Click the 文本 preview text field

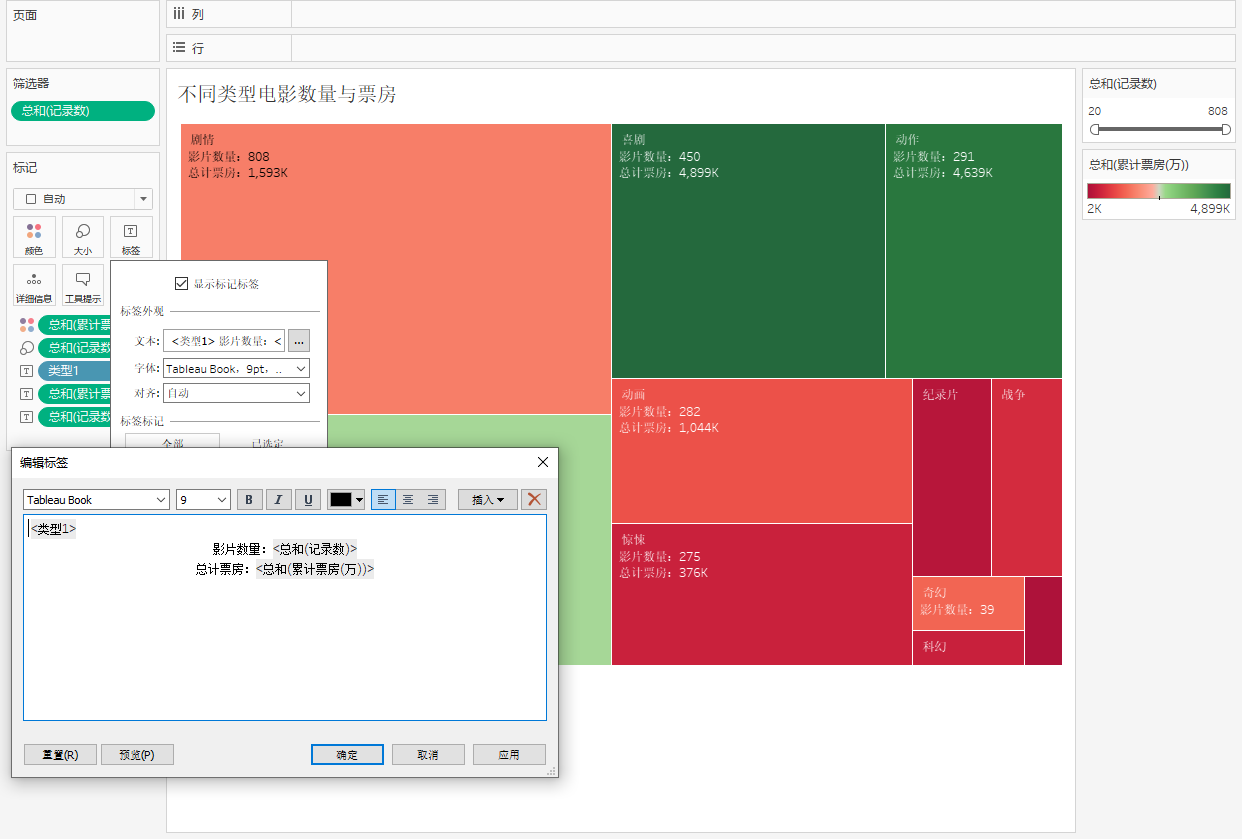click(x=224, y=341)
